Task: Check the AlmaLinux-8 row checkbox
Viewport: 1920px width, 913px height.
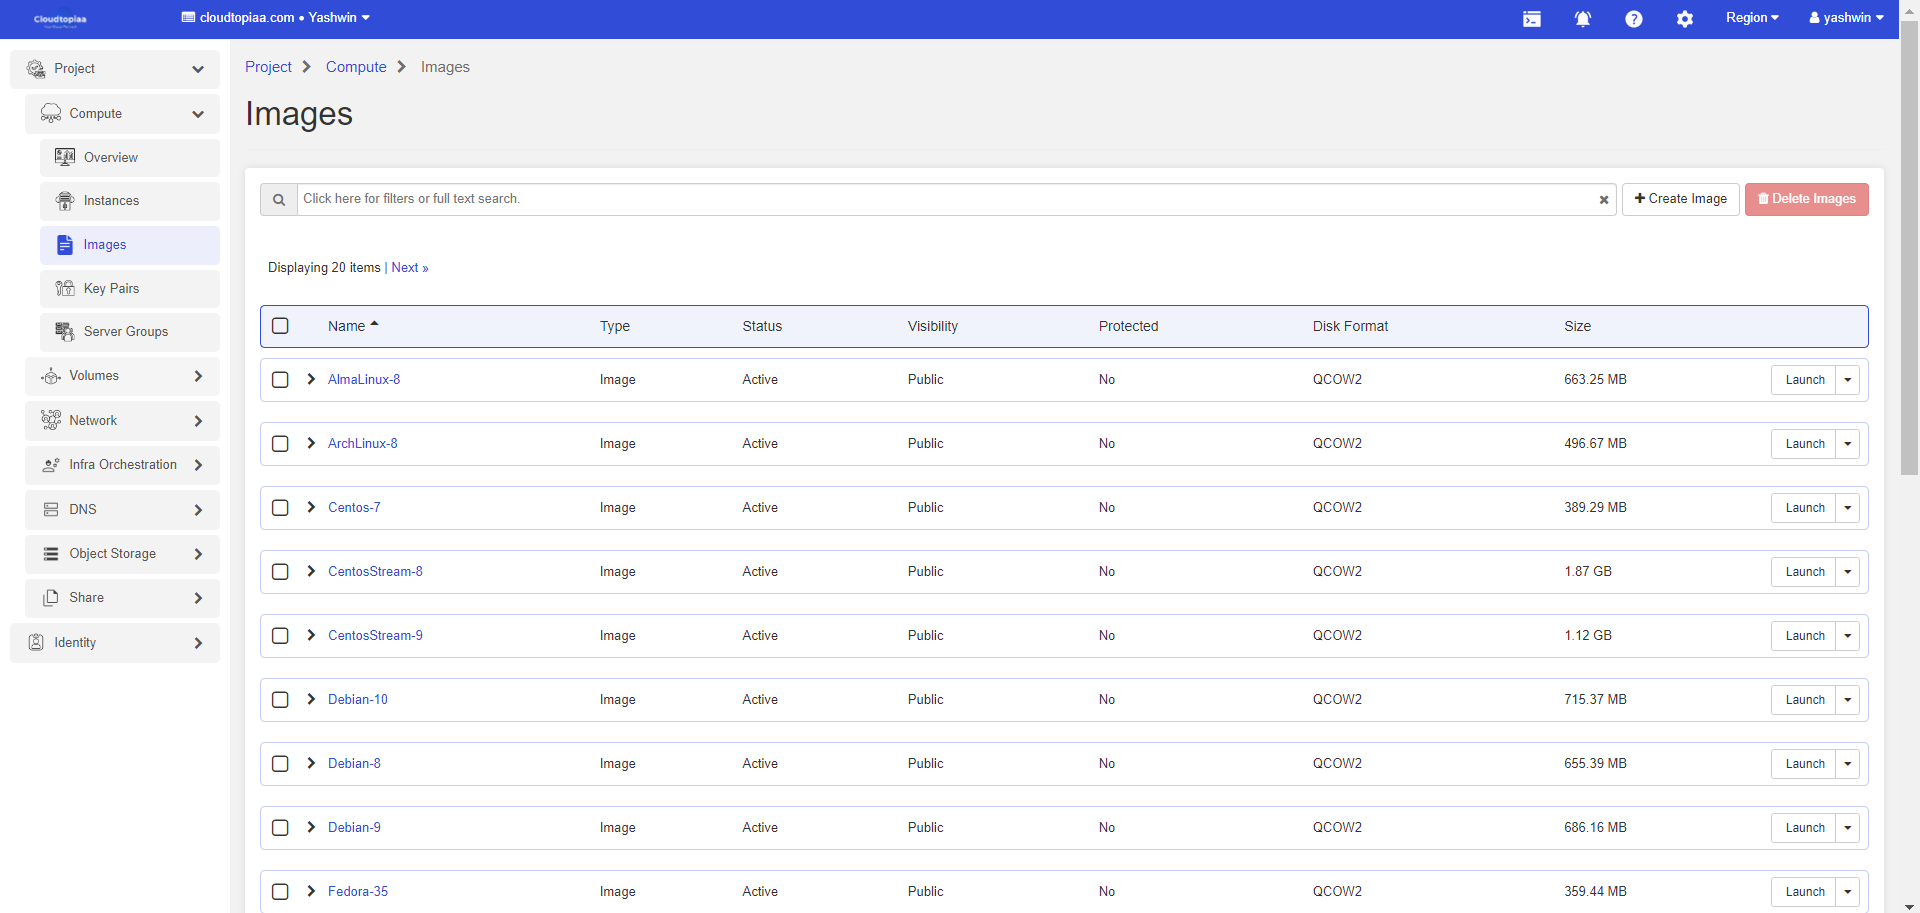Action: pyautogui.click(x=280, y=380)
